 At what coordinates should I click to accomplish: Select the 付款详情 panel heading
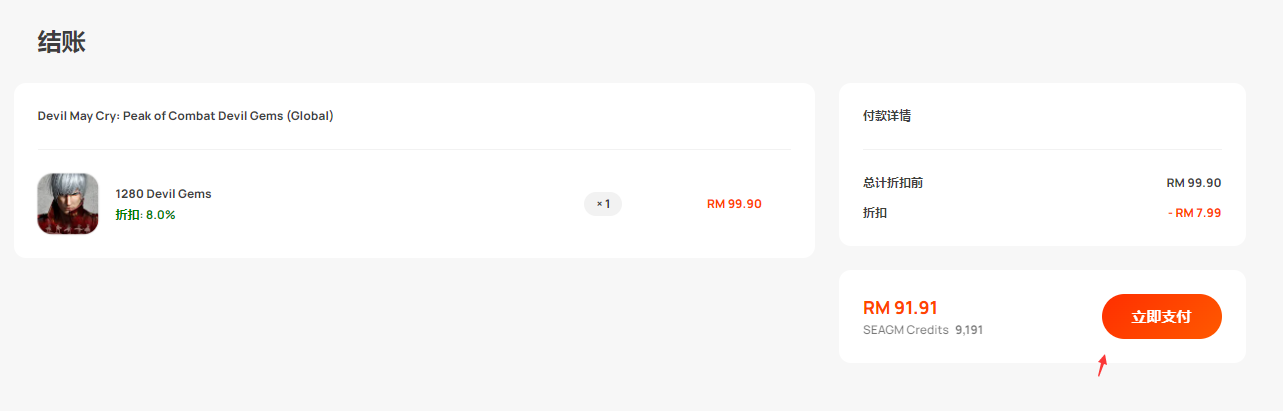887,116
